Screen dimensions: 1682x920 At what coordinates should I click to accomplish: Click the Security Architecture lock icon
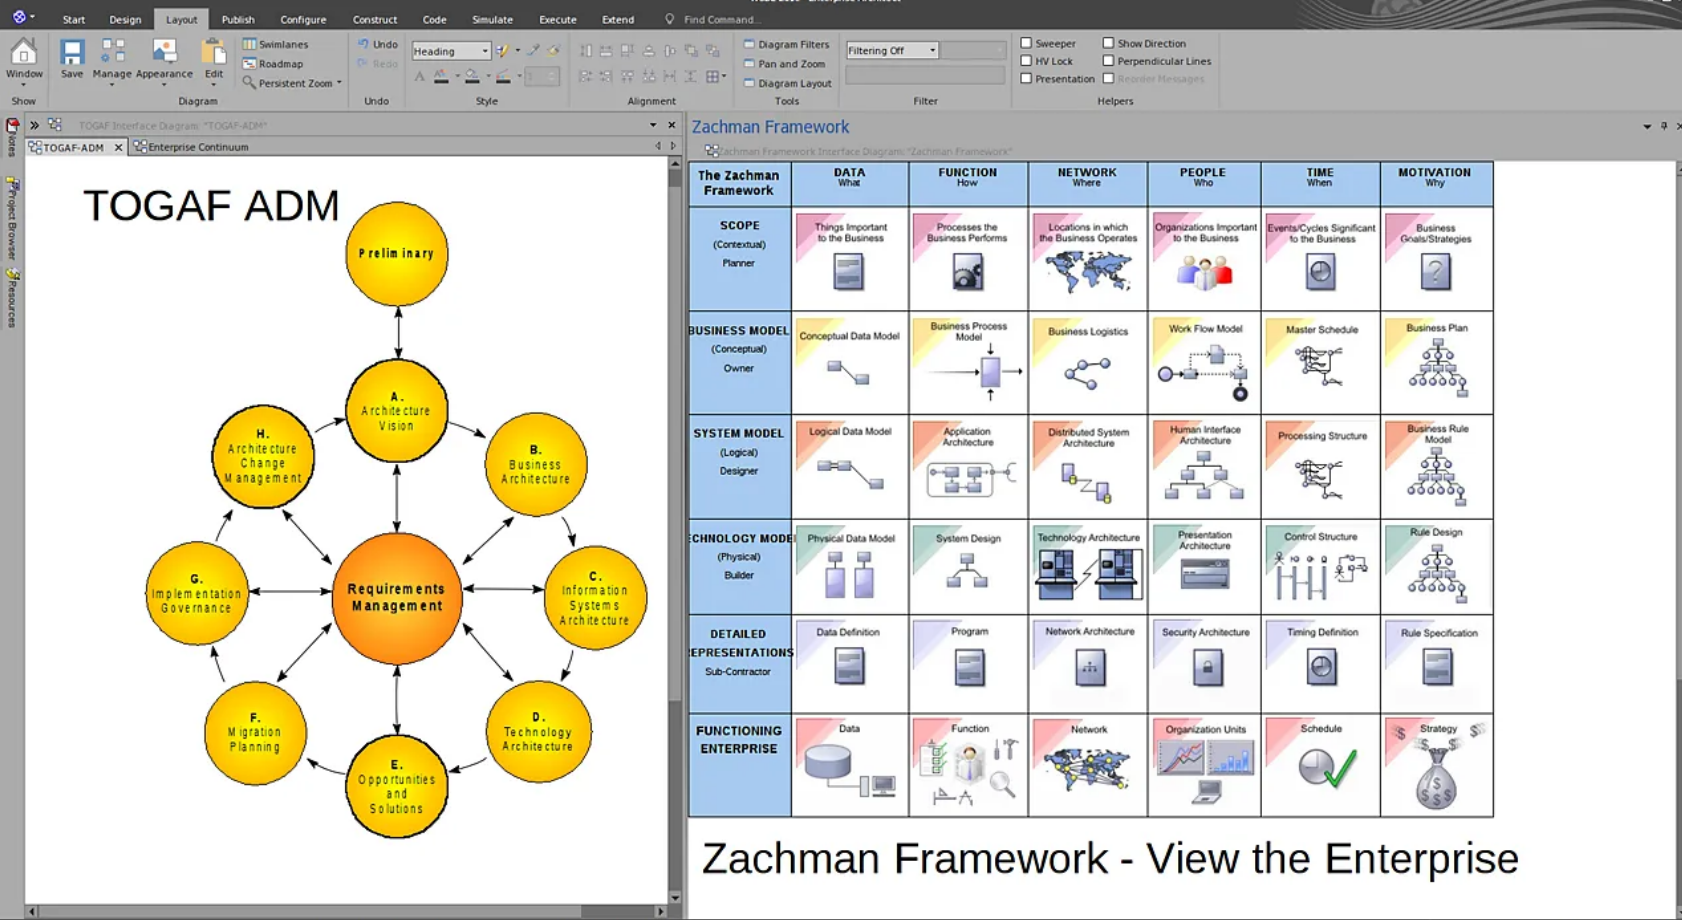coord(1207,667)
